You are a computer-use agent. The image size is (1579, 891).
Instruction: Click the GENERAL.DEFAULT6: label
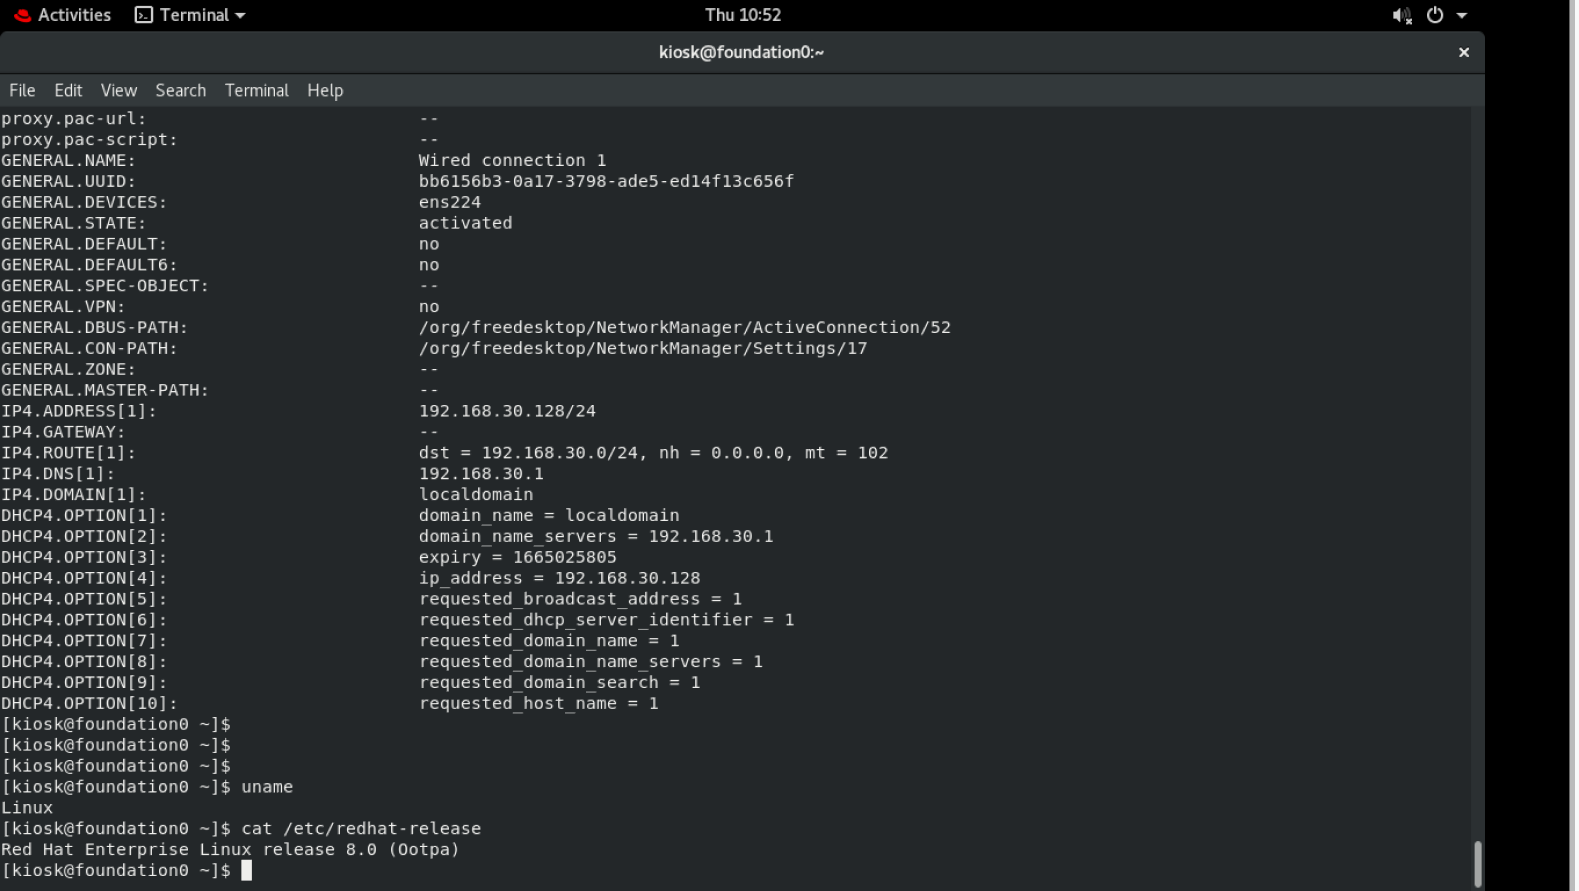coord(89,265)
